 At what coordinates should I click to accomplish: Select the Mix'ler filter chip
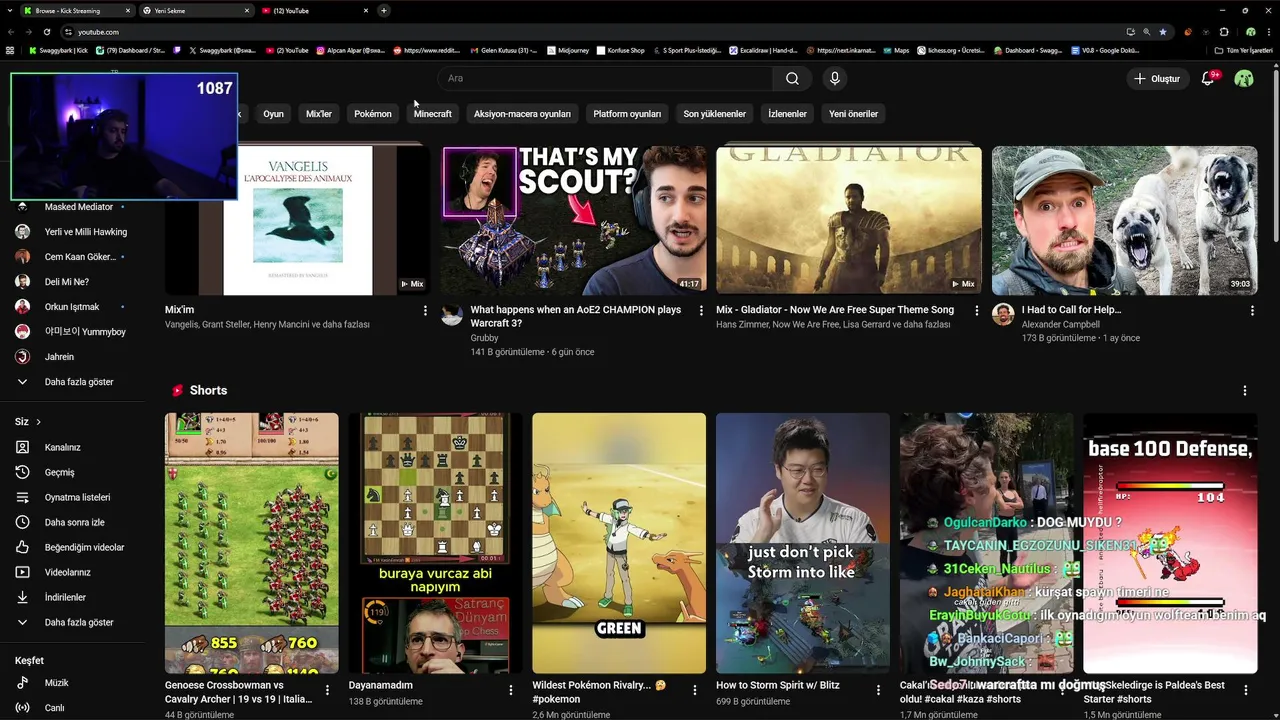click(318, 114)
